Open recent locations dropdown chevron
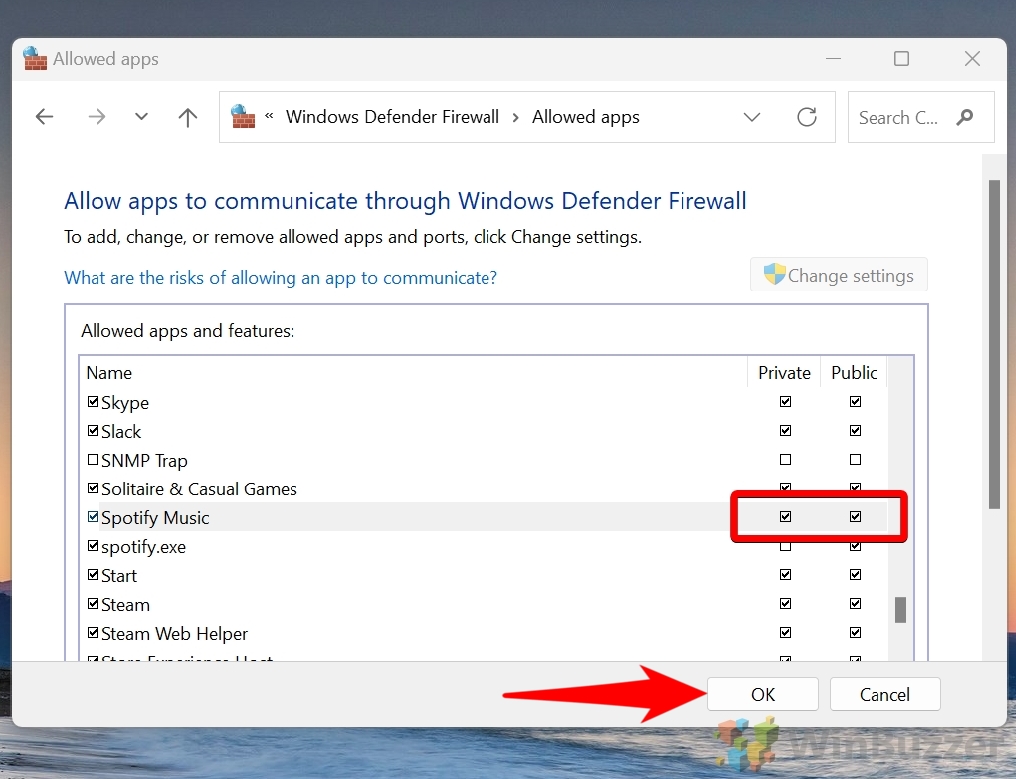 tap(141, 117)
